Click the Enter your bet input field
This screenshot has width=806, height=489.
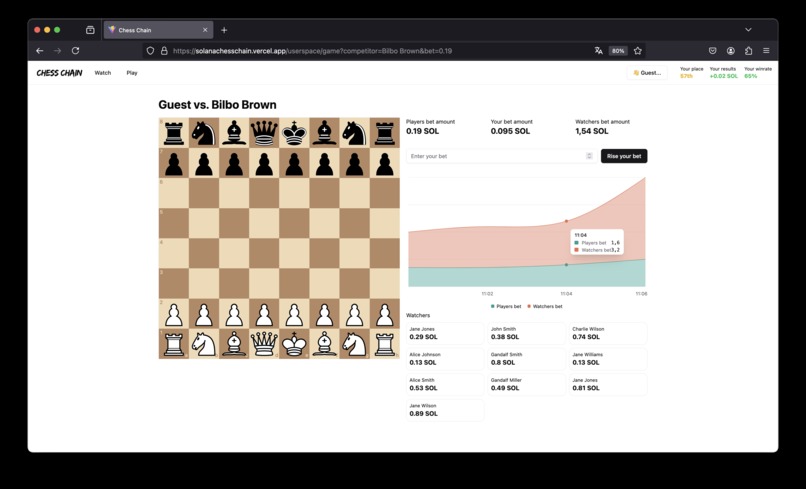[x=501, y=156]
